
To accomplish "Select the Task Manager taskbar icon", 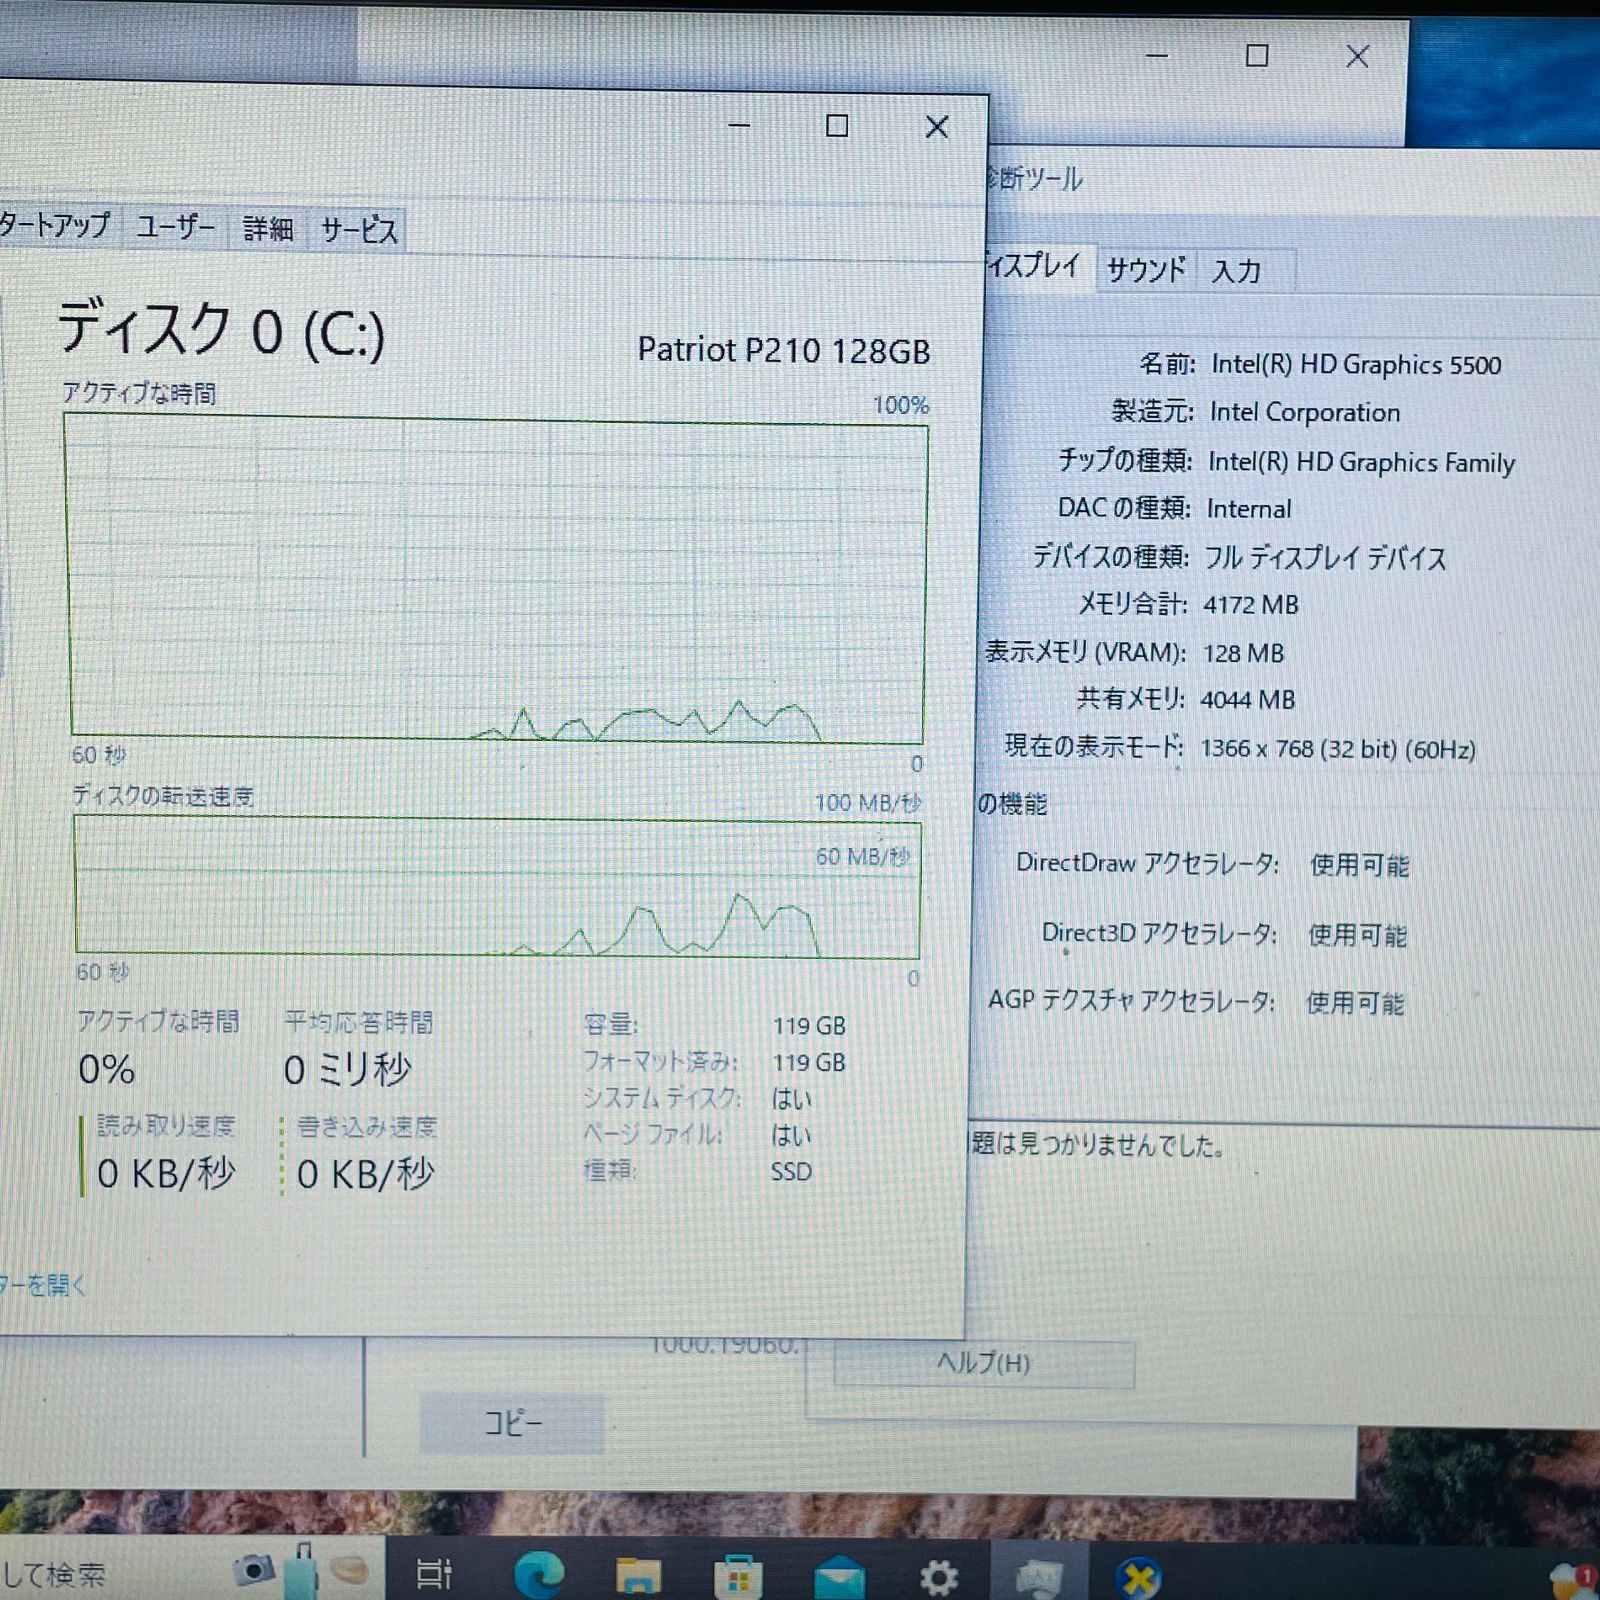I will click(x=1039, y=1578).
